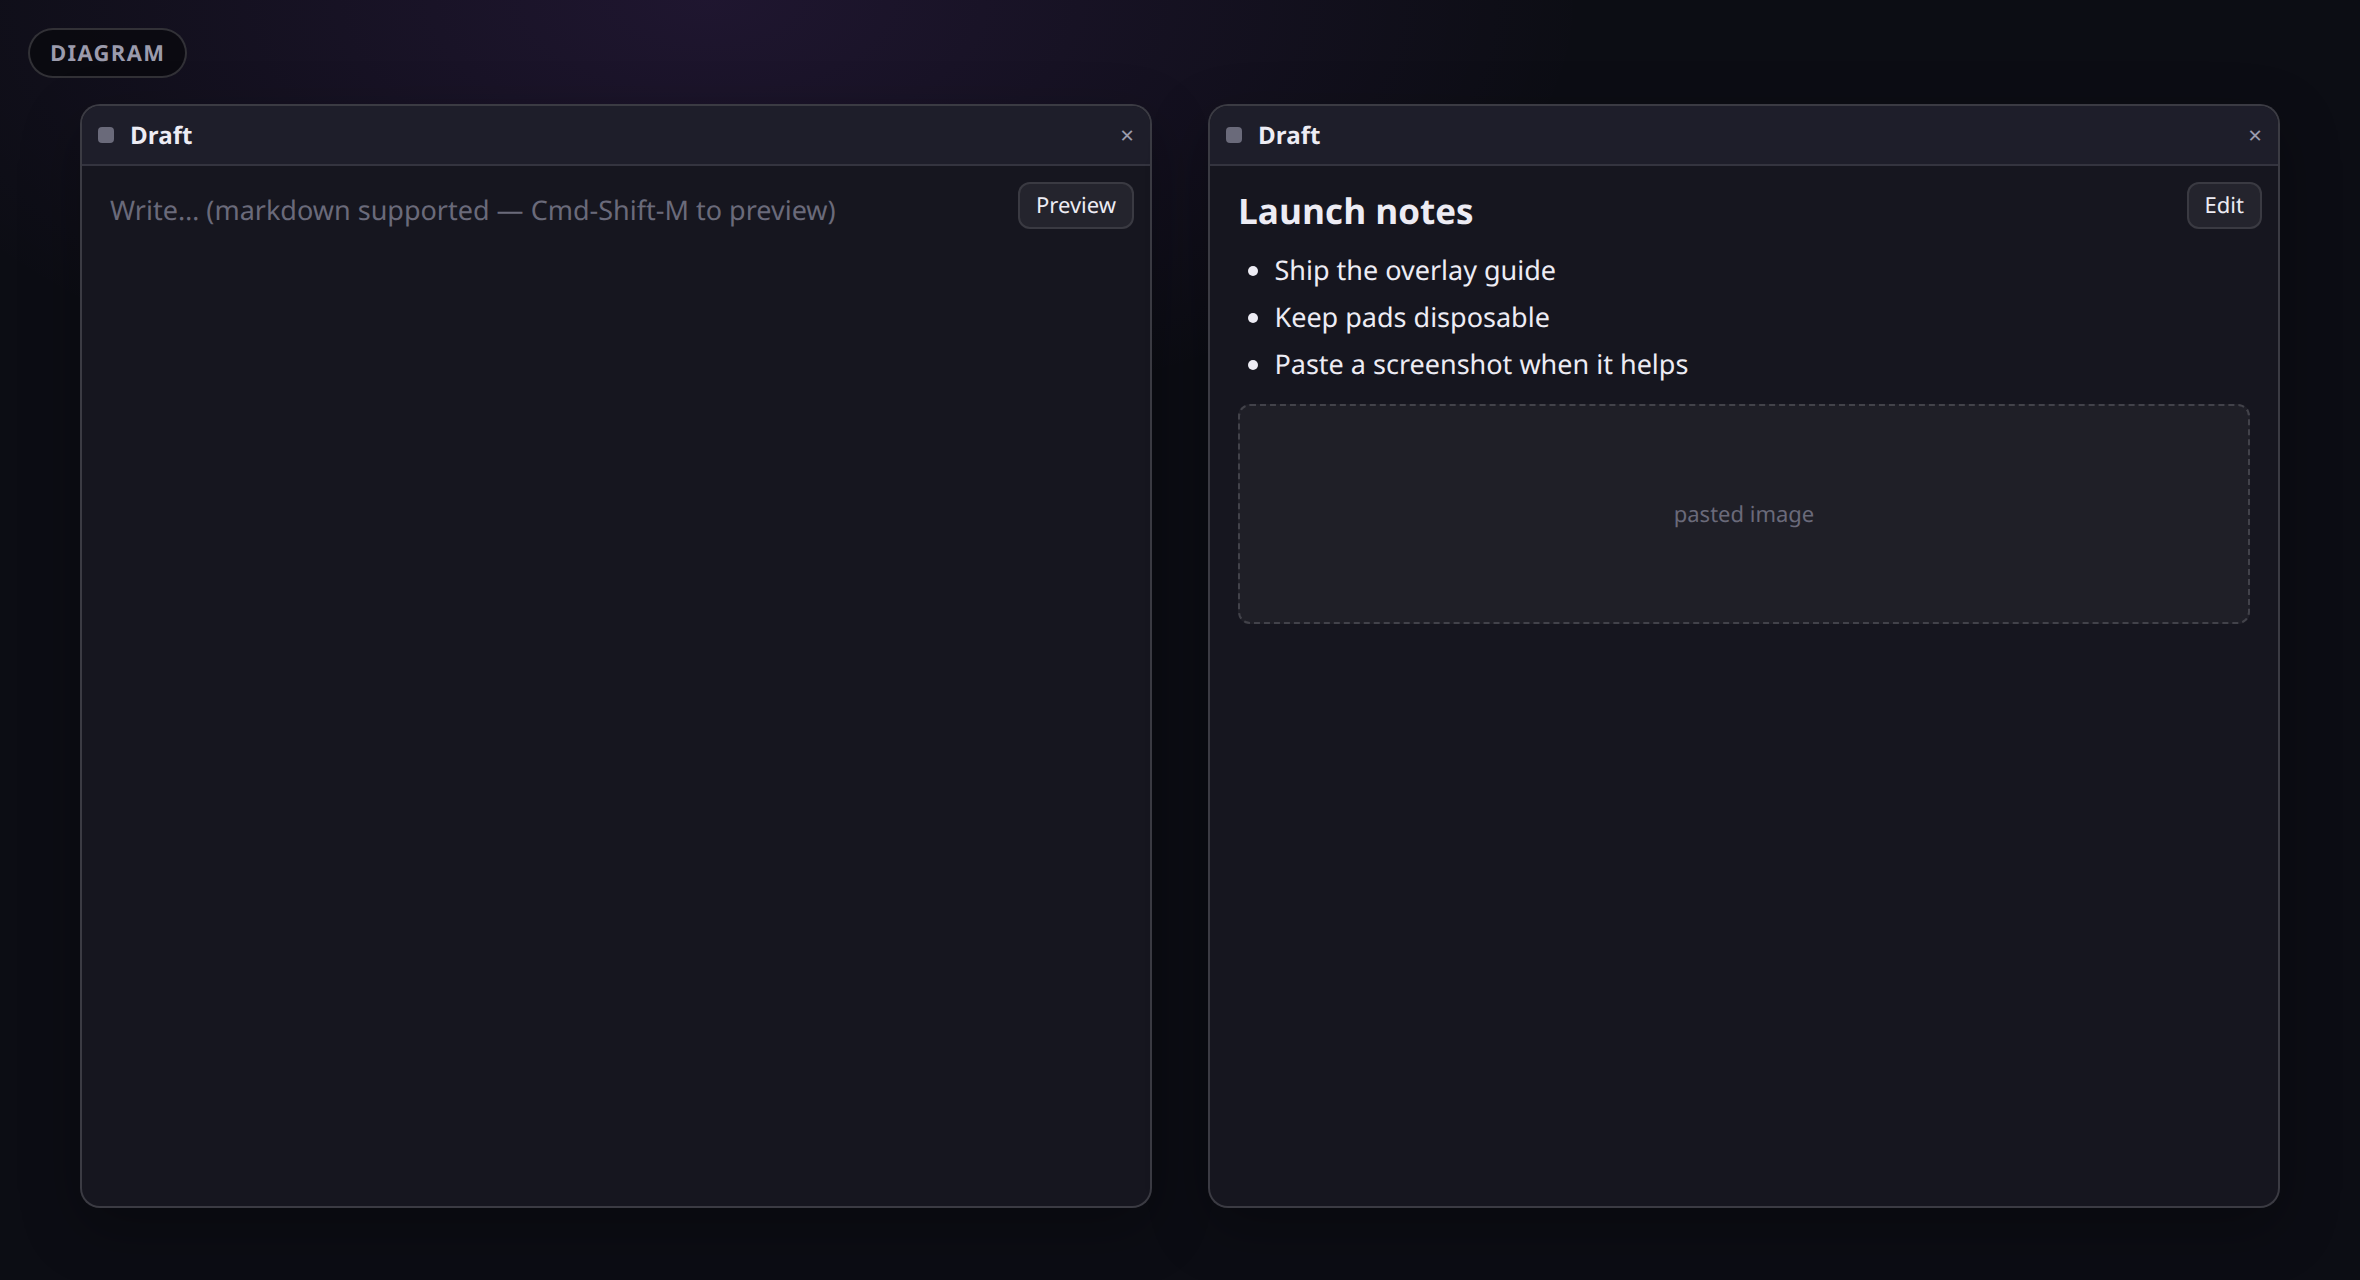The height and width of the screenshot is (1280, 2360).
Task: Click the Edit button in right Draft pad
Action: [x=2224, y=205]
